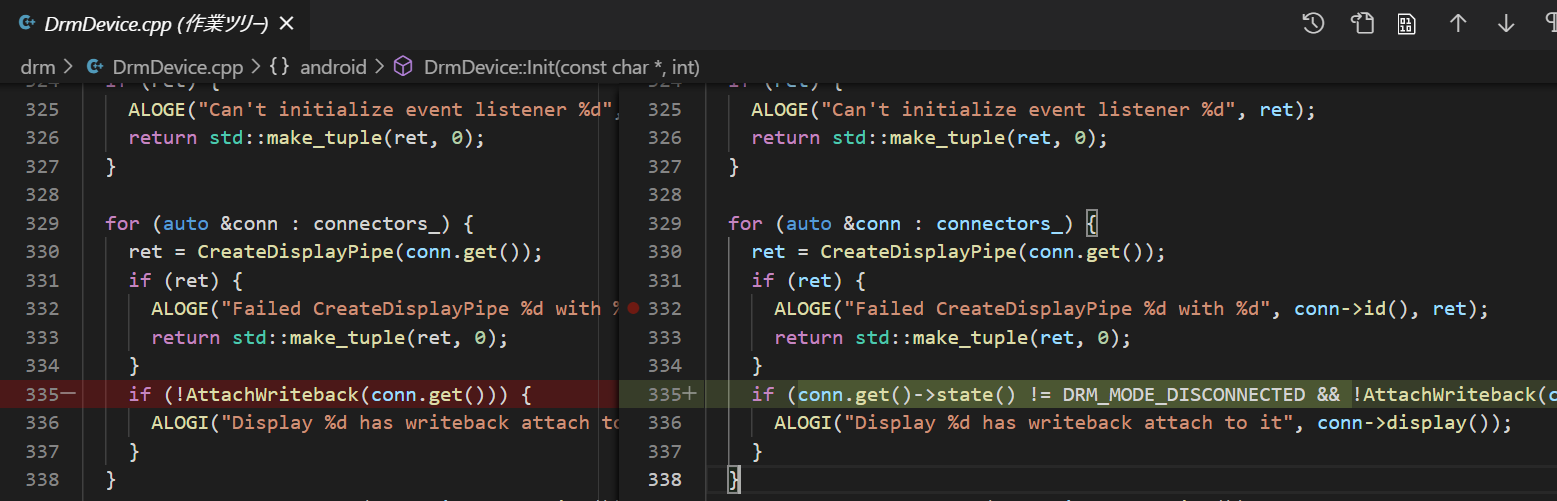Click the C++ file icon in the tab
The image size is (1557, 501).
pos(27,23)
